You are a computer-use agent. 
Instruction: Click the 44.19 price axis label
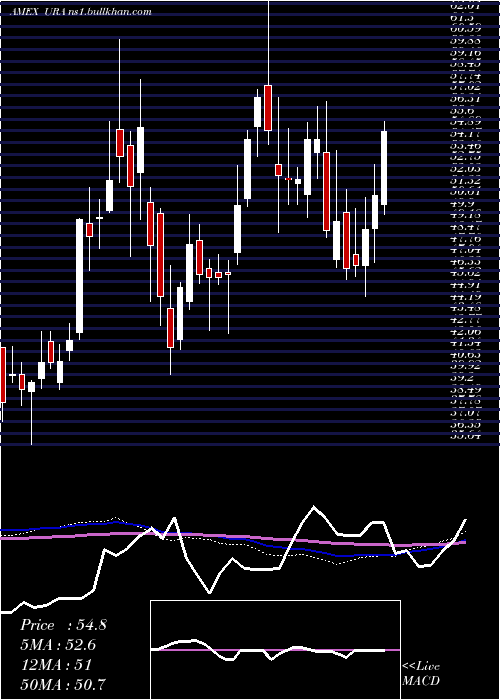[x=465, y=297]
